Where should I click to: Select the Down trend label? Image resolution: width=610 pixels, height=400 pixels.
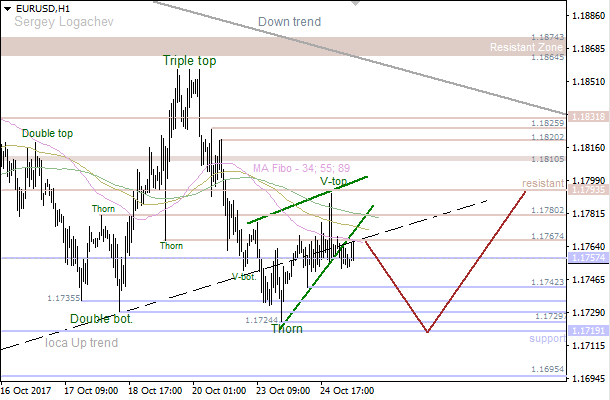pos(290,22)
